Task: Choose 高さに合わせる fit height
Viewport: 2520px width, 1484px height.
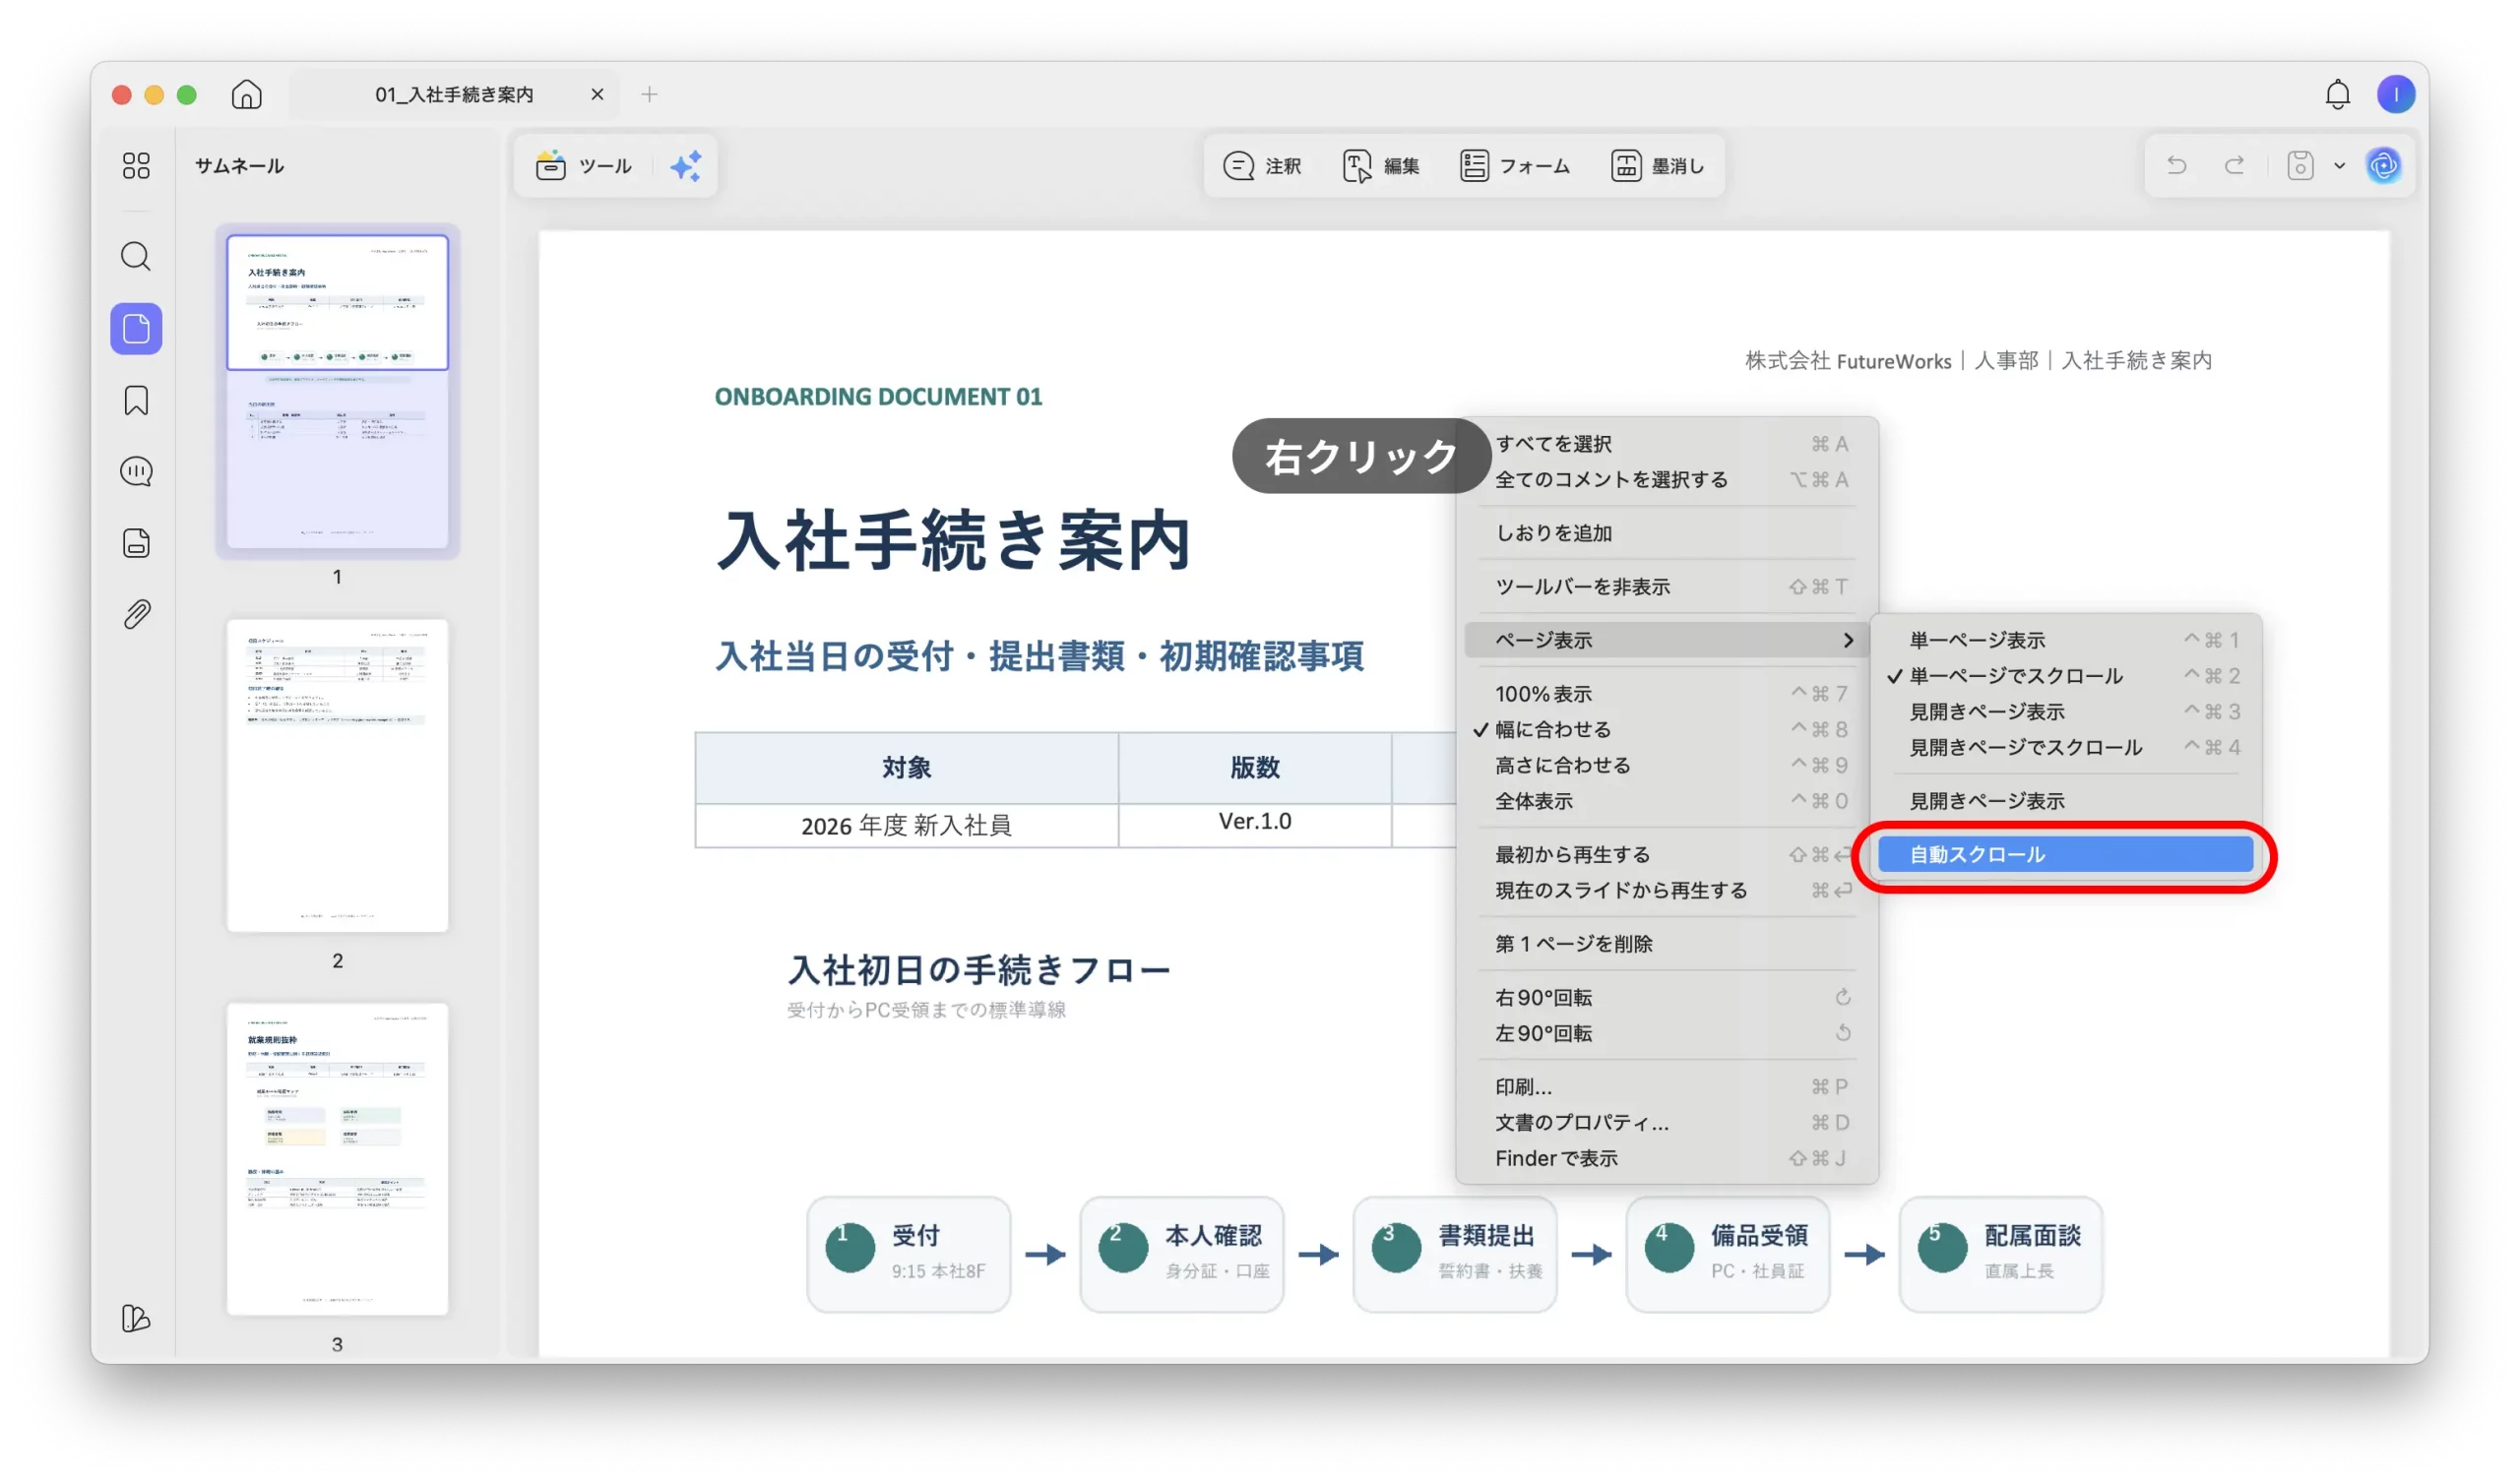Action: click(x=1666, y=766)
